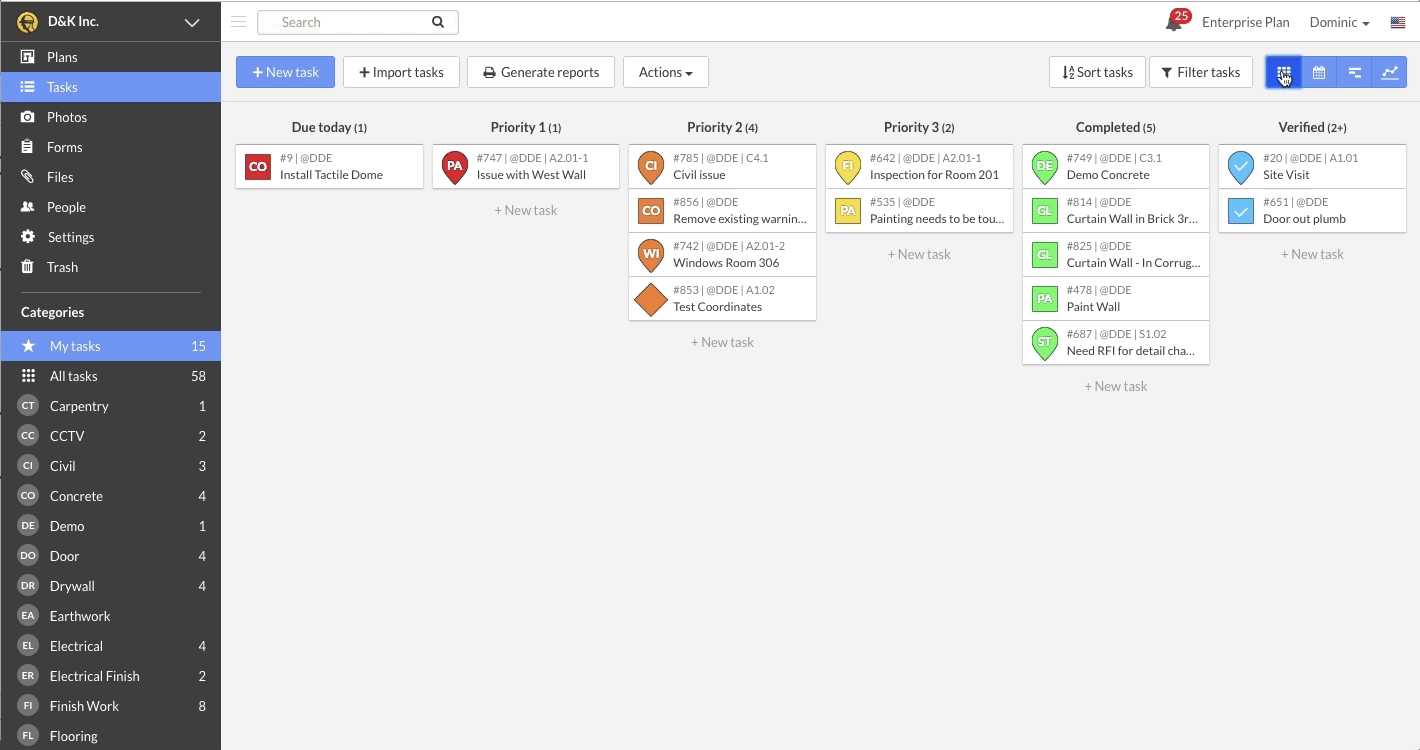This screenshot has width=1420, height=750.
Task: Click the red PA marker on Issue with West Wall
Action: pyautogui.click(x=455, y=167)
